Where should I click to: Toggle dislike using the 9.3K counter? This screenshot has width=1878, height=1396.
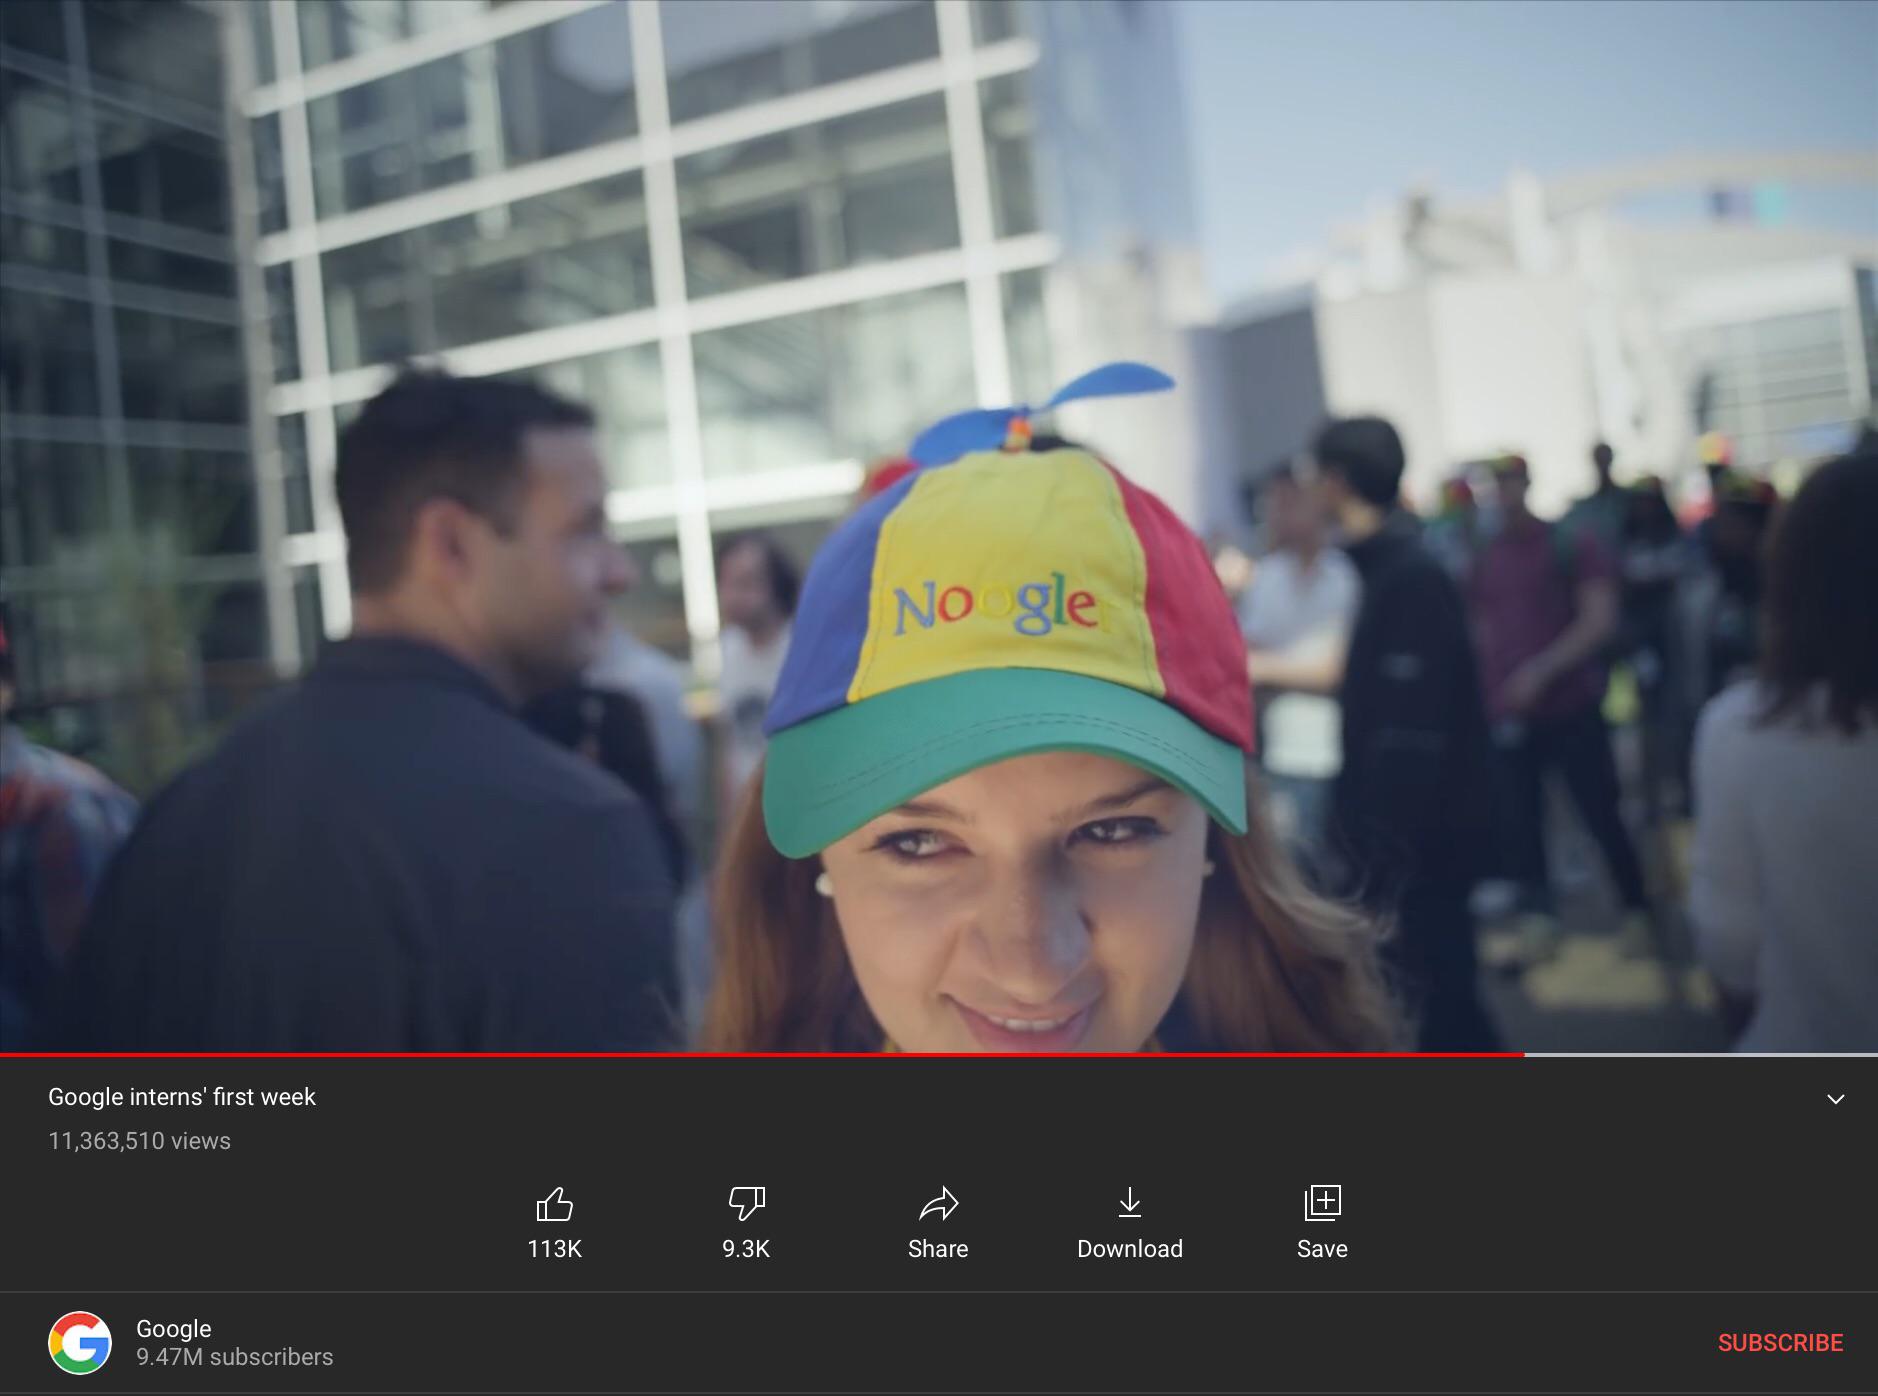tap(745, 1248)
